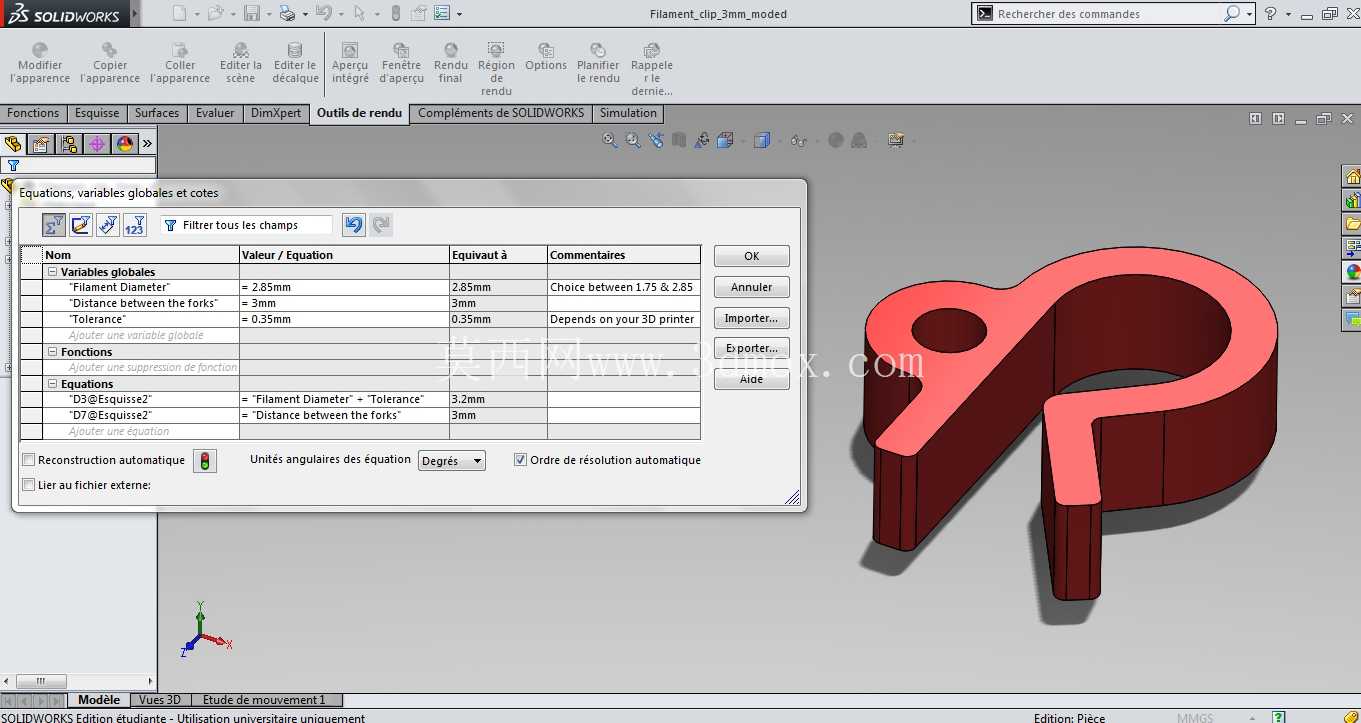Click the Rendu final icon
Viewport: 1361px width, 723px height.
pyautogui.click(x=451, y=50)
